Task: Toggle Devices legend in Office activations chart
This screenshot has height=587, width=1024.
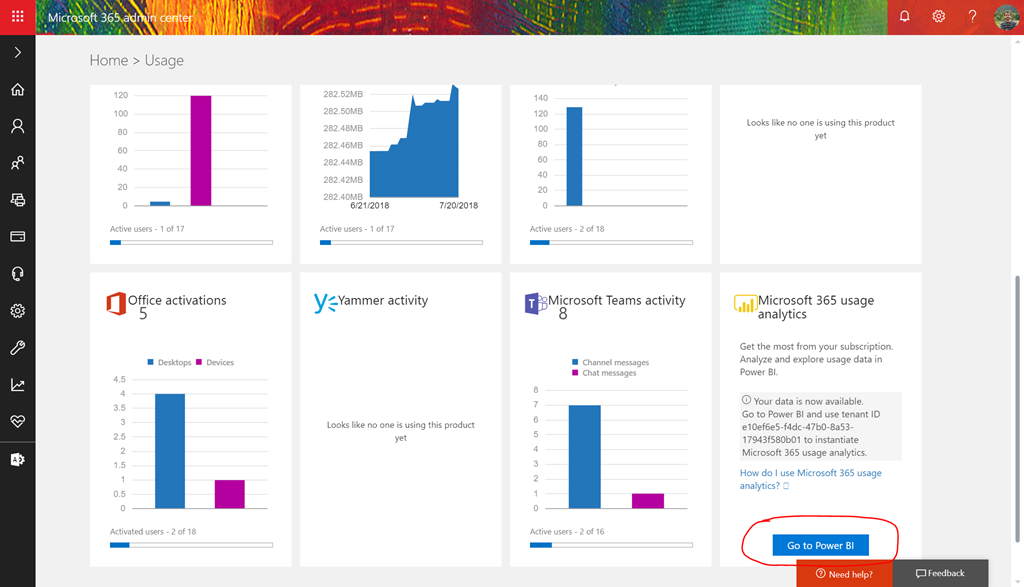Action: pyautogui.click(x=215, y=362)
